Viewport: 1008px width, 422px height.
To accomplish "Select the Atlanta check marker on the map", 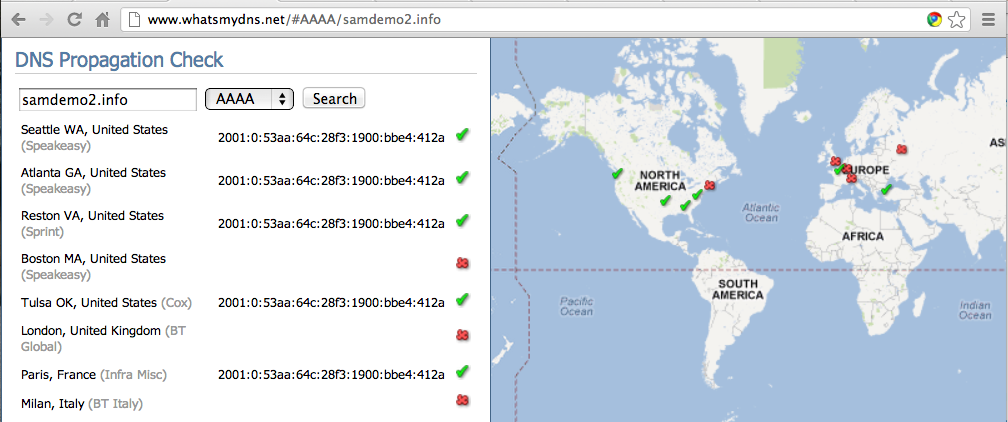I will pyautogui.click(x=685, y=205).
